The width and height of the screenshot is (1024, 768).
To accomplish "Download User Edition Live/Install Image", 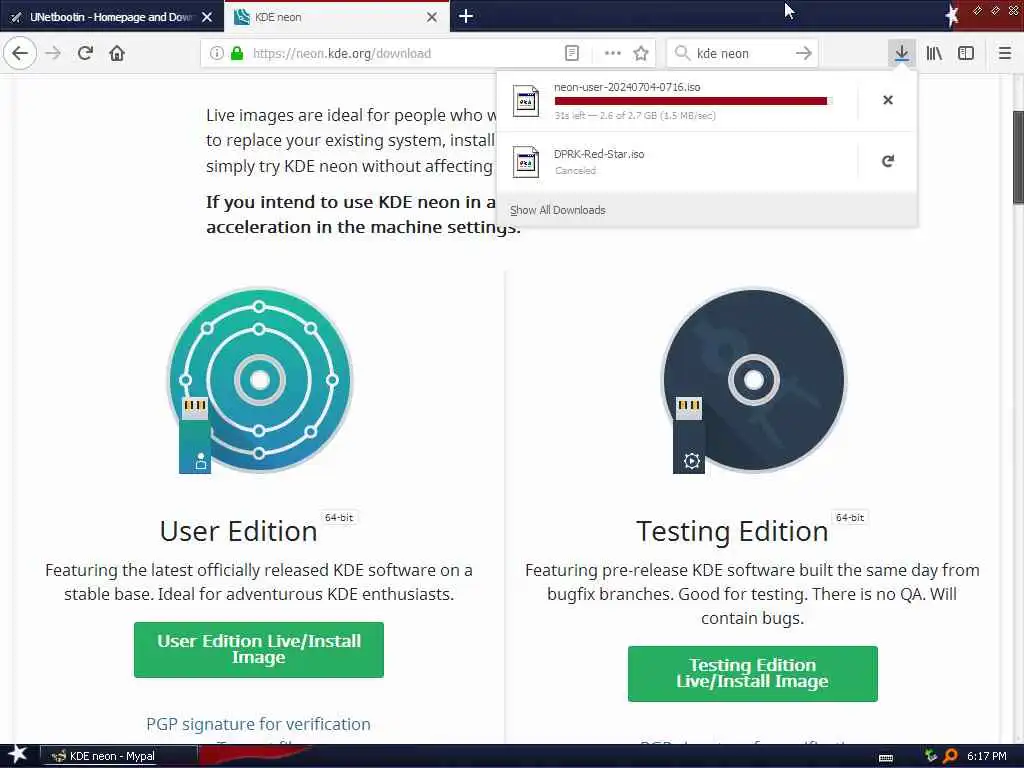I will click(x=259, y=649).
